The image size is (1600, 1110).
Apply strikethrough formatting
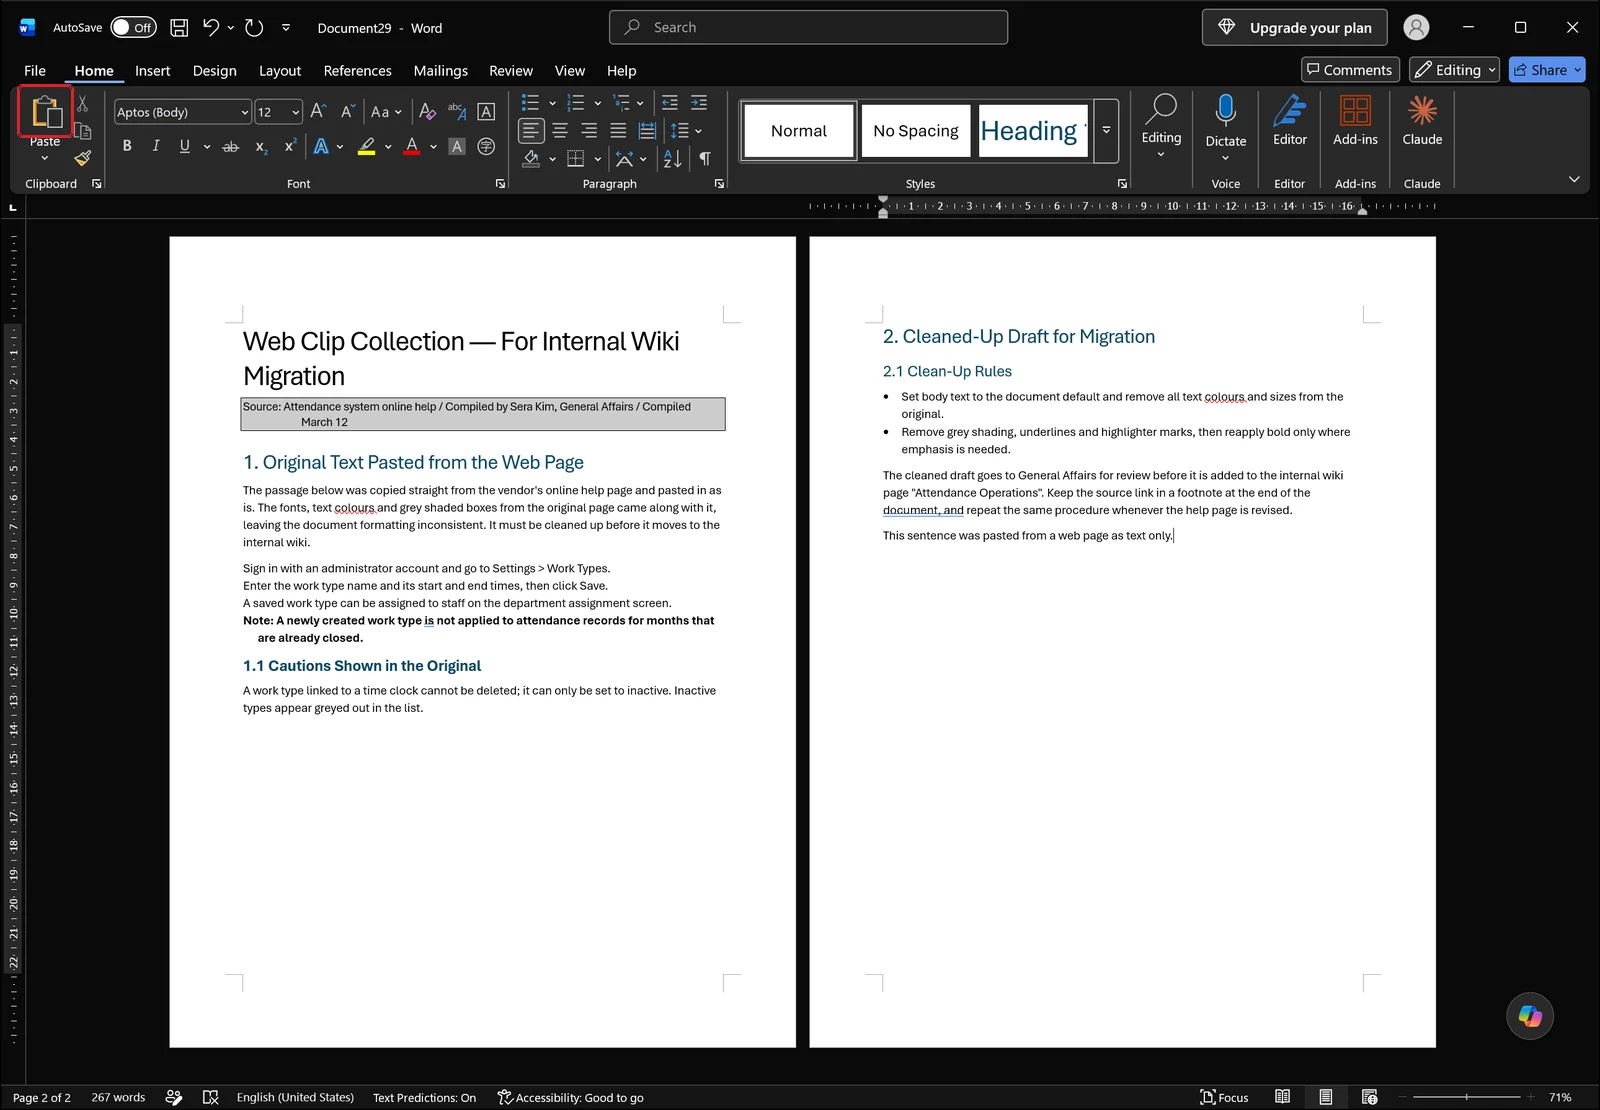230,146
